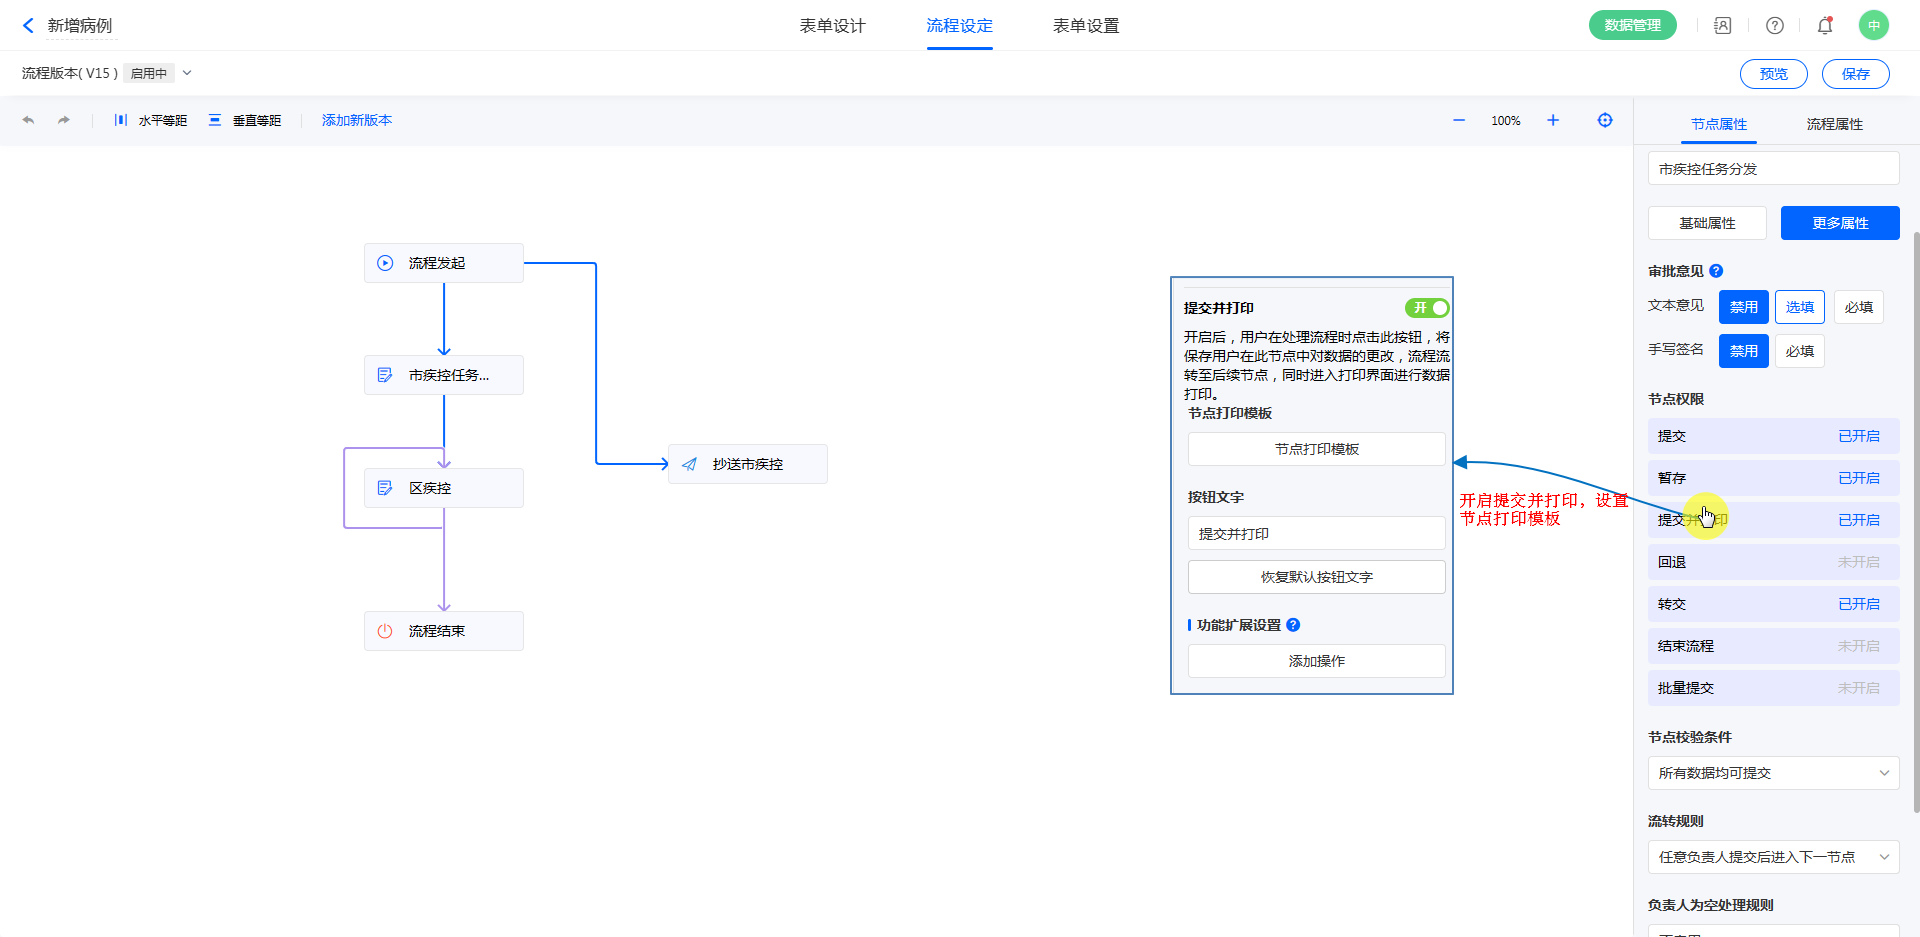Switch to the 表单设计 tab

pos(832,26)
